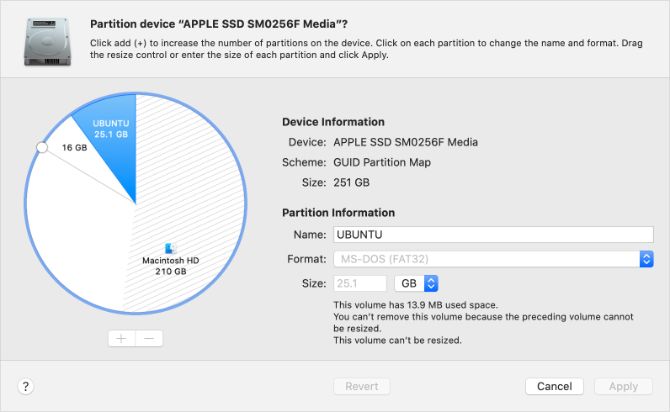670x412 pixels.
Task: Open the GB size unit dropdown
Action: point(415,283)
